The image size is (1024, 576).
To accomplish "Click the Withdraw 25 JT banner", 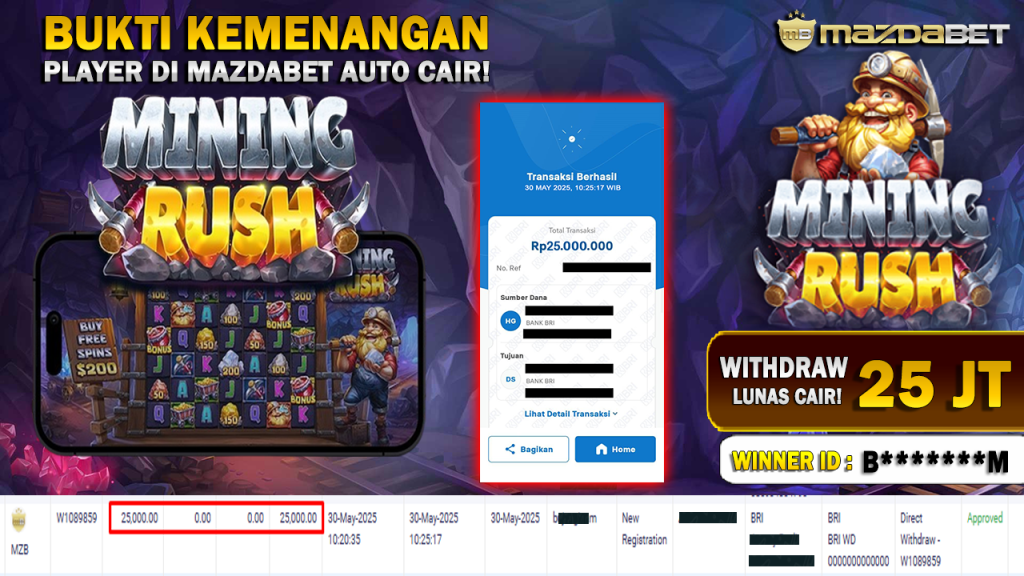I will [x=865, y=382].
